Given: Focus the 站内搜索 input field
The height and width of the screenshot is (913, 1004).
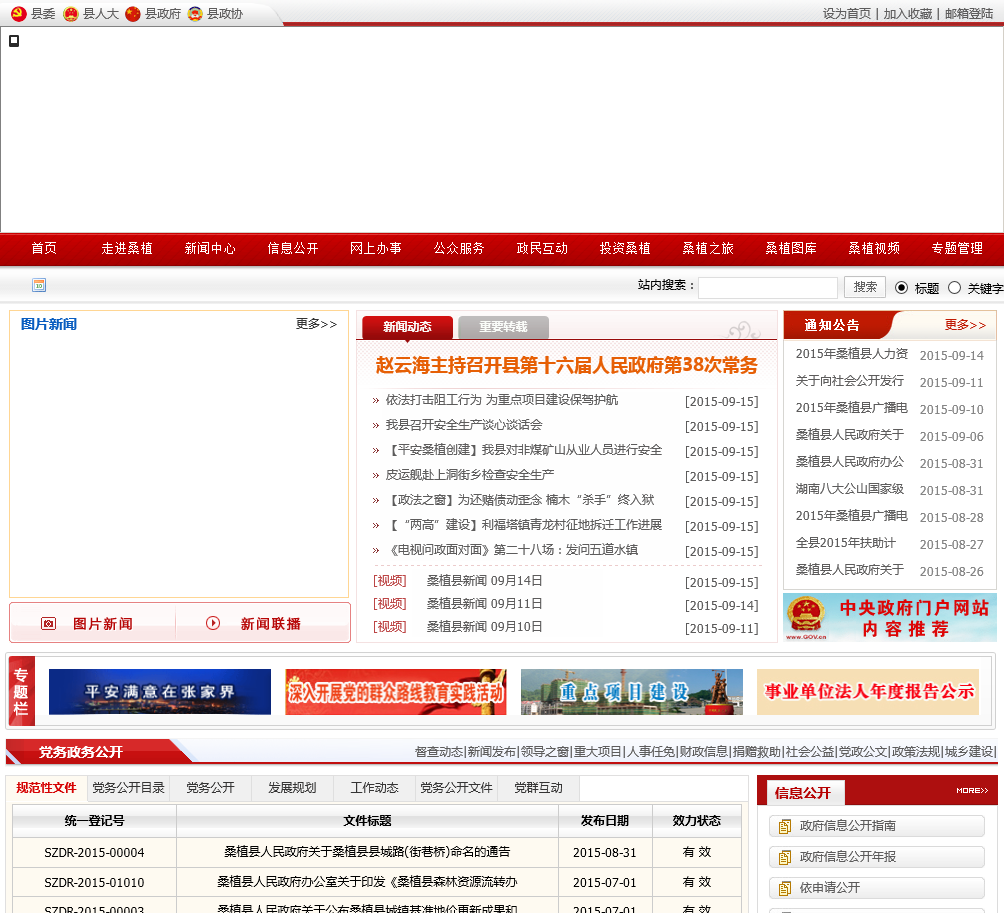Looking at the screenshot, I should [x=768, y=287].
